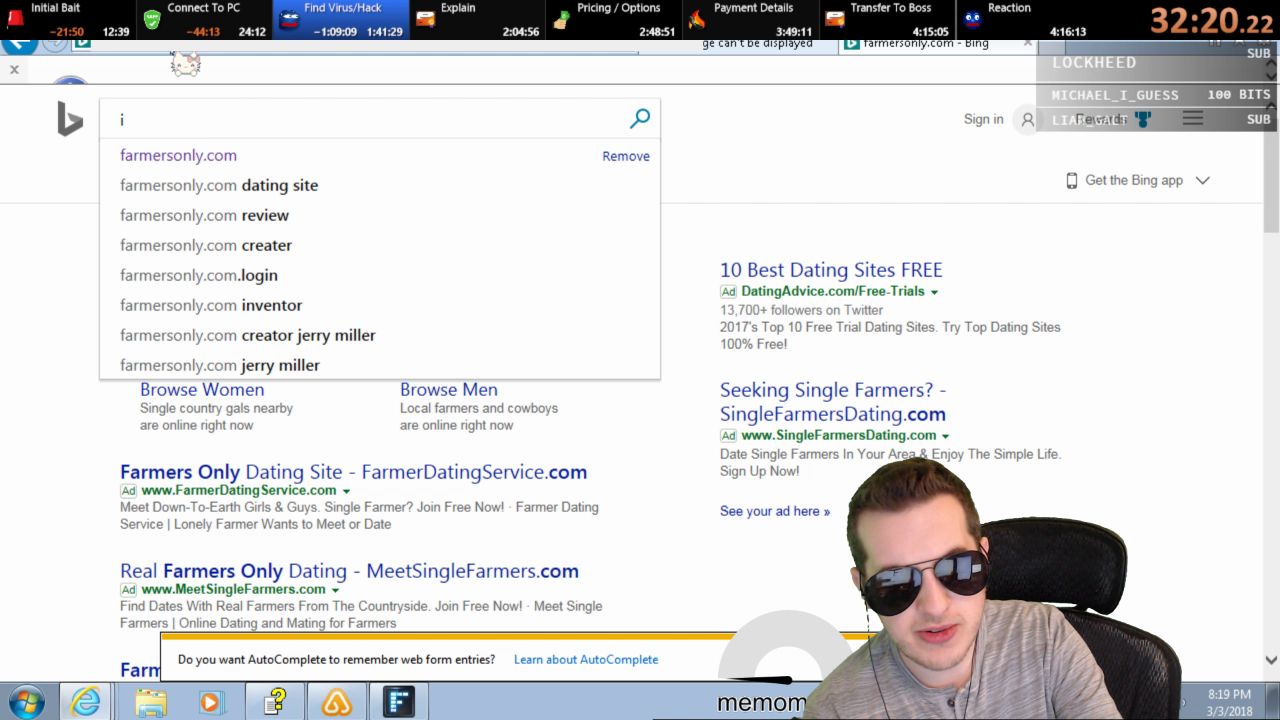
Task: Open dropdown arrow next to www.MeetSingleFarmers.com
Action: (x=335, y=590)
